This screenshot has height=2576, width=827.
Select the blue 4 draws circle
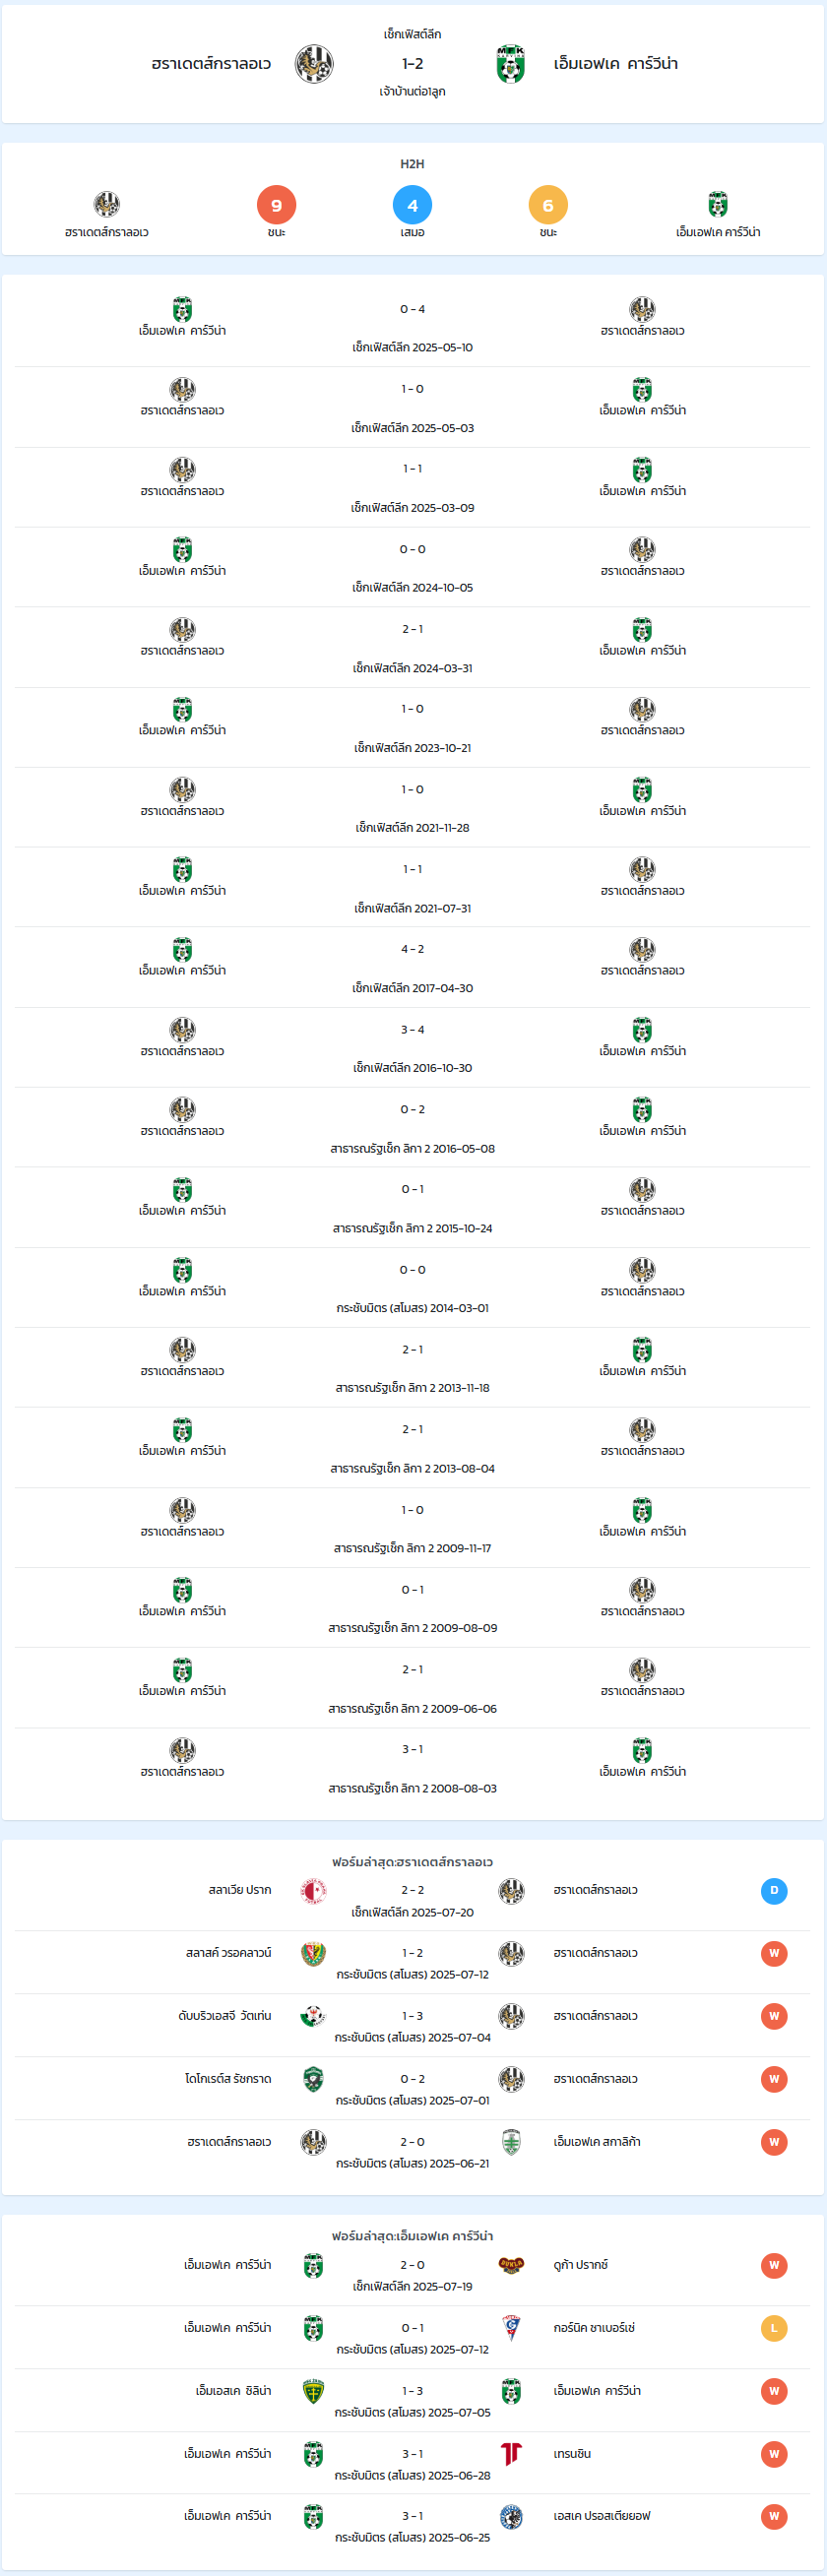click(x=413, y=205)
